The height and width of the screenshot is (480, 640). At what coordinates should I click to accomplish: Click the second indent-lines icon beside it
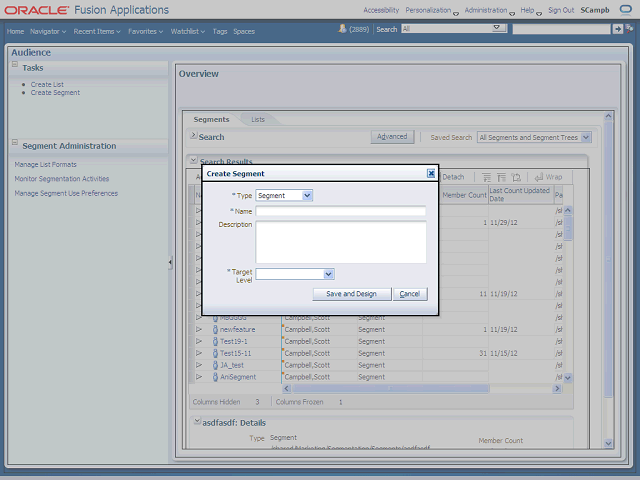tap(501, 177)
